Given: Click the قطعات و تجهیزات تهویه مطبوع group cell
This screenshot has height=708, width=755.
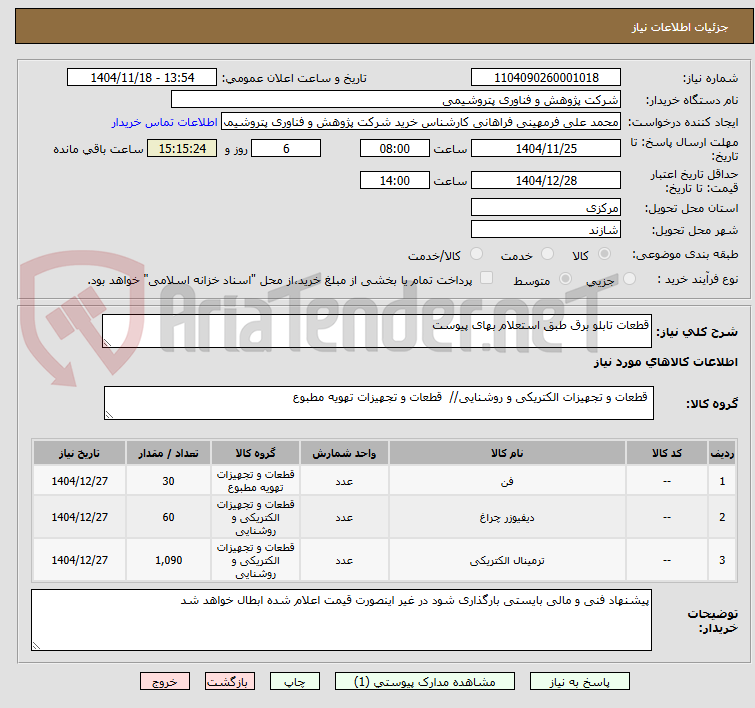Looking at the screenshot, I should 255,481.
